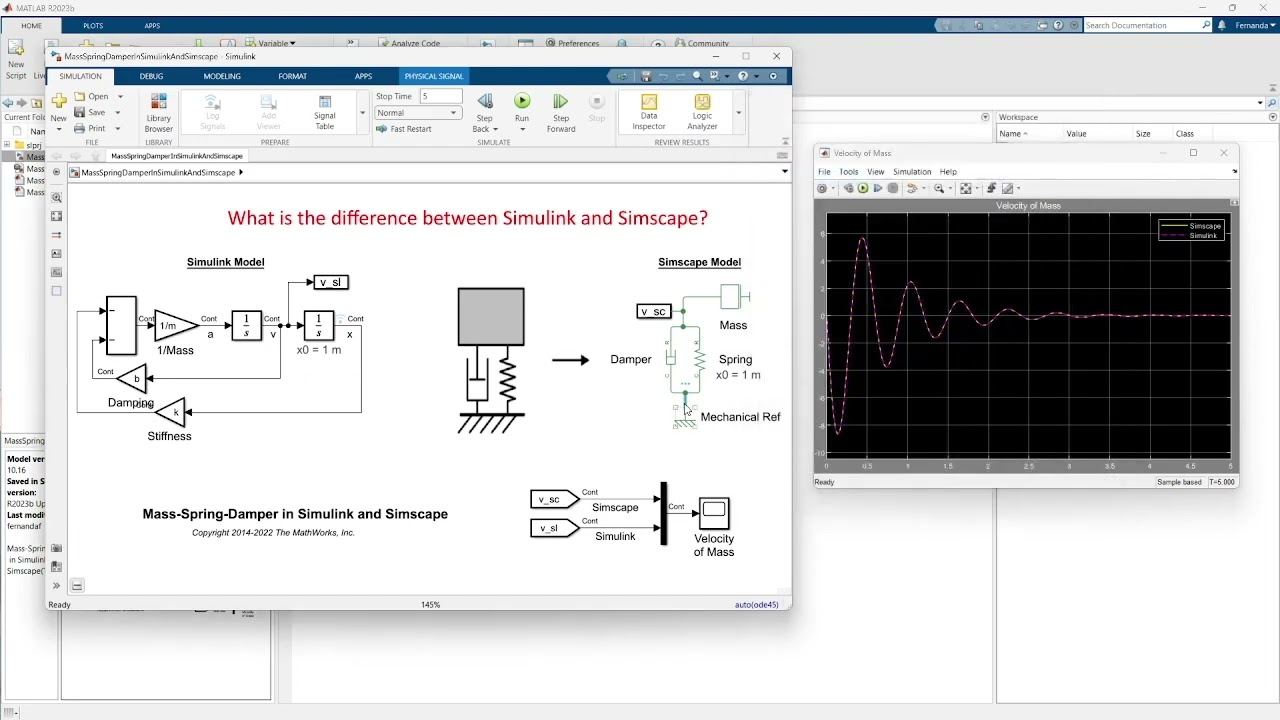Open File menu in Velocity of Mass window
Viewport: 1280px width, 720px height.
click(824, 172)
